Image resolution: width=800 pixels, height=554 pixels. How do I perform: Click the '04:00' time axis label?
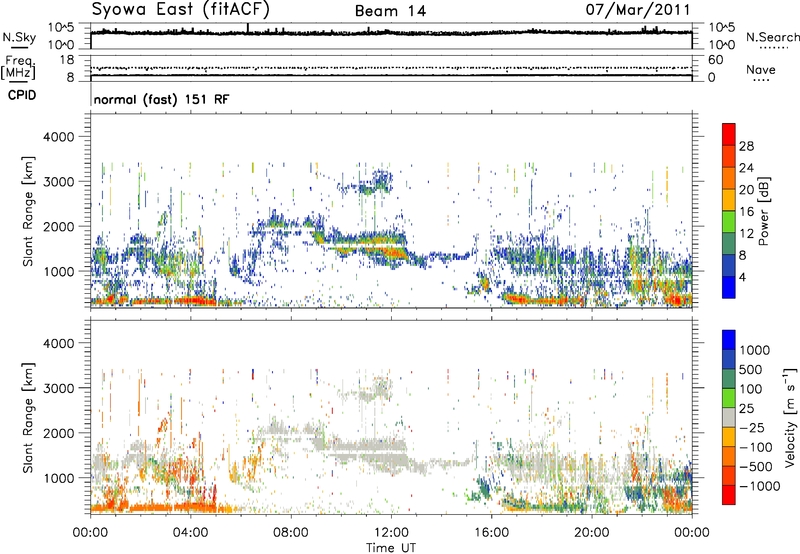[x=190, y=533]
